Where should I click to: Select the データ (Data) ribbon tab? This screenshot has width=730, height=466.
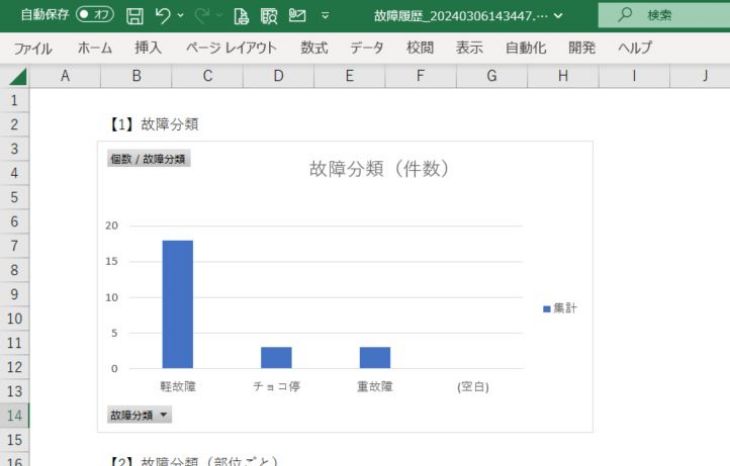[x=366, y=47]
